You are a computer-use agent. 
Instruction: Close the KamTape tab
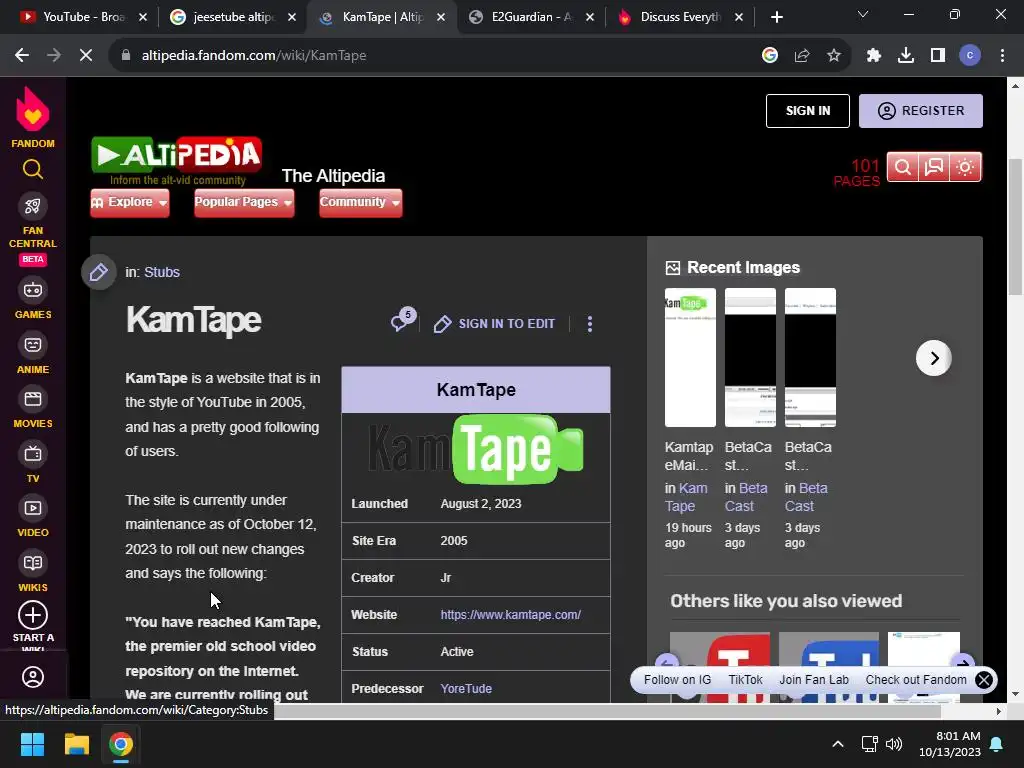point(441,17)
